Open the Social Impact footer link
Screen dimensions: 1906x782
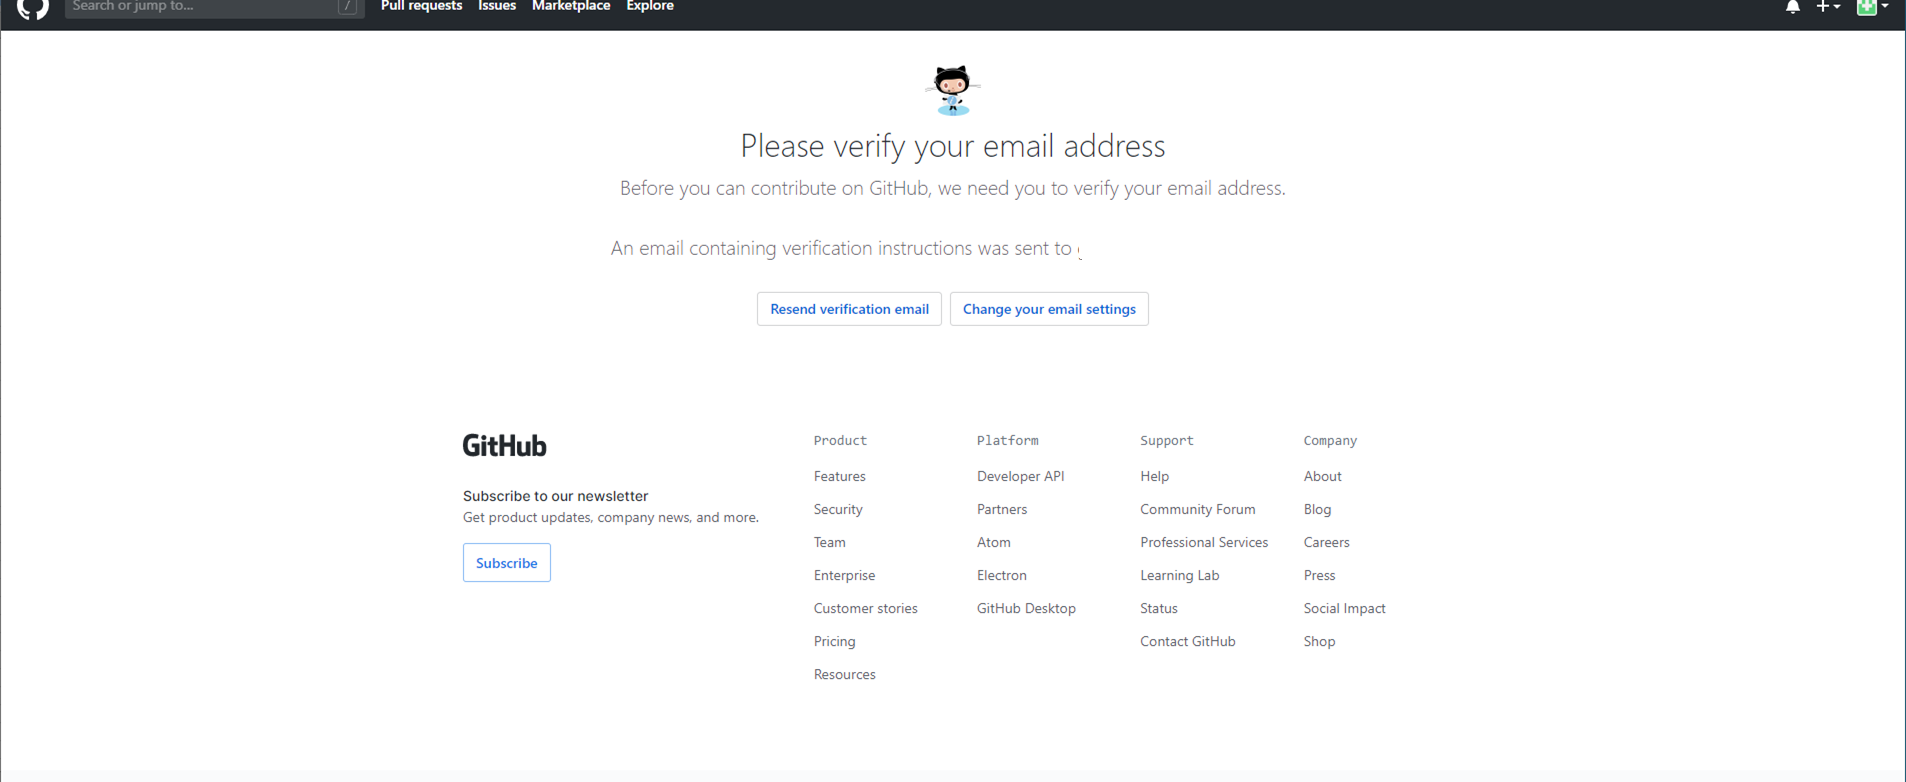[x=1344, y=609]
